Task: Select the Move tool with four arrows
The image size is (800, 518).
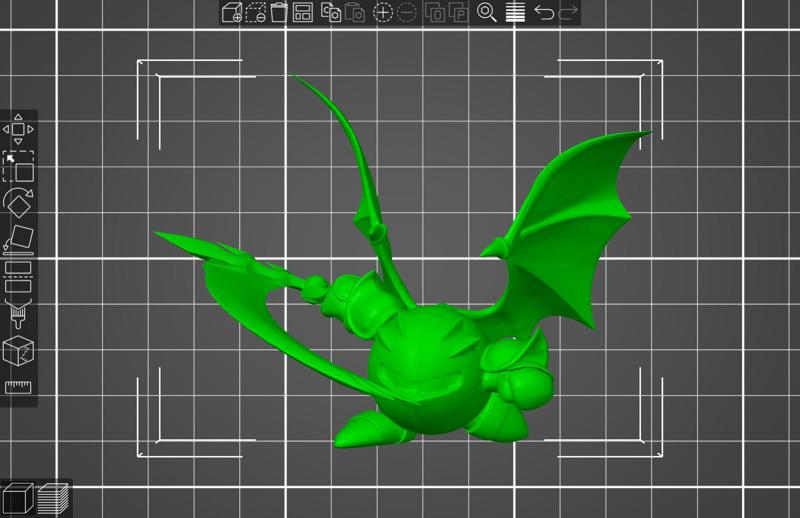Action: 18,129
